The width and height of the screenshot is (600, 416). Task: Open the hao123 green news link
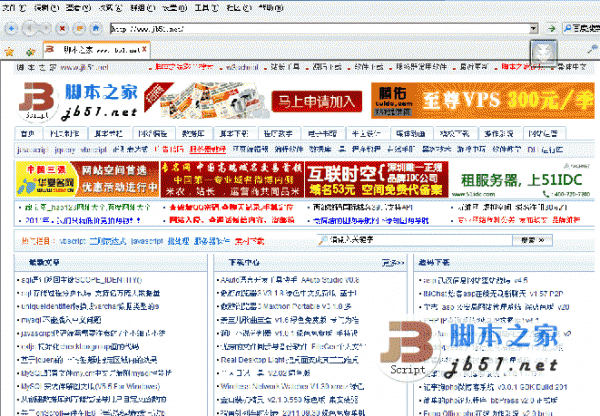point(88,207)
